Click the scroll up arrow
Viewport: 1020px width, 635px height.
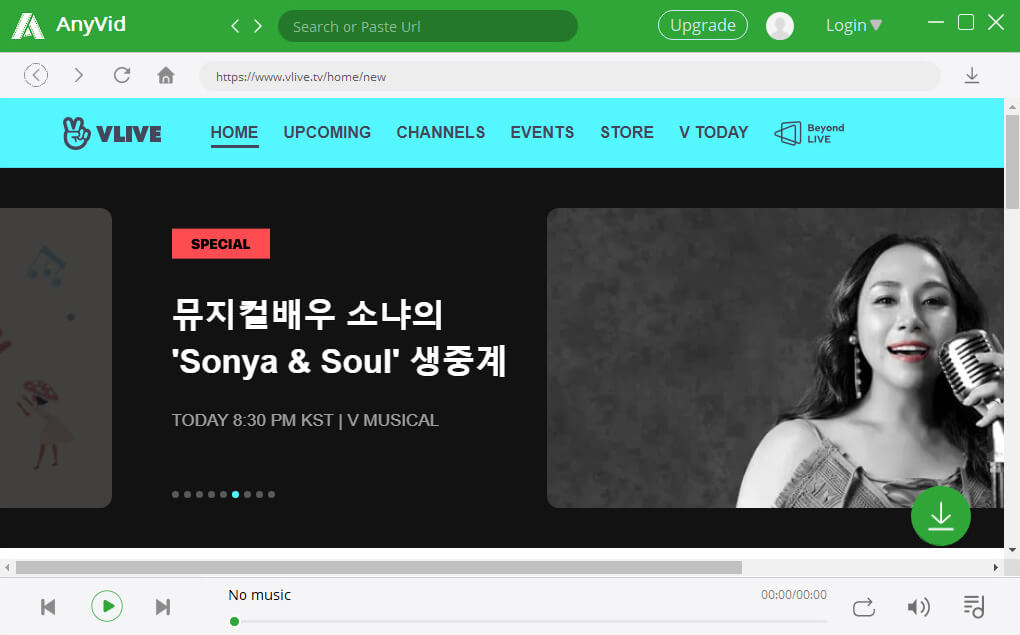point(1012,107)
